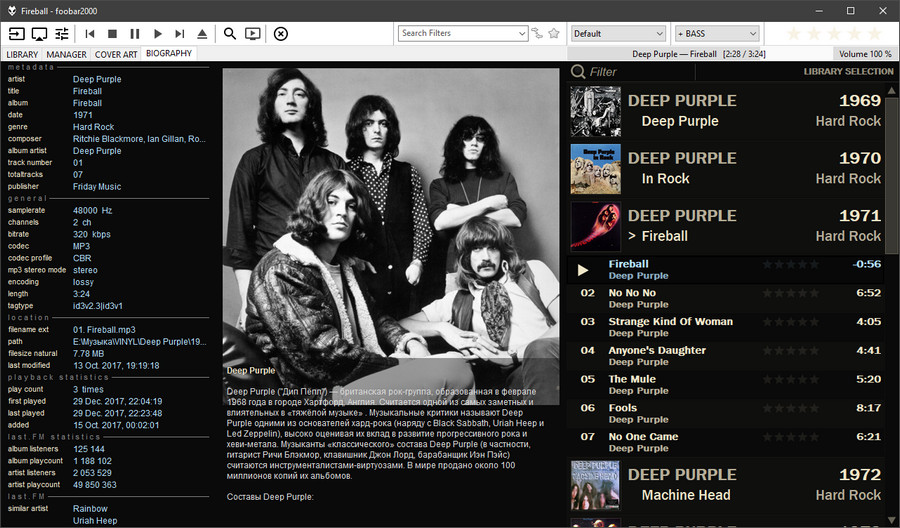
Task: Skip to the next track
Action: tap(180, 34)
